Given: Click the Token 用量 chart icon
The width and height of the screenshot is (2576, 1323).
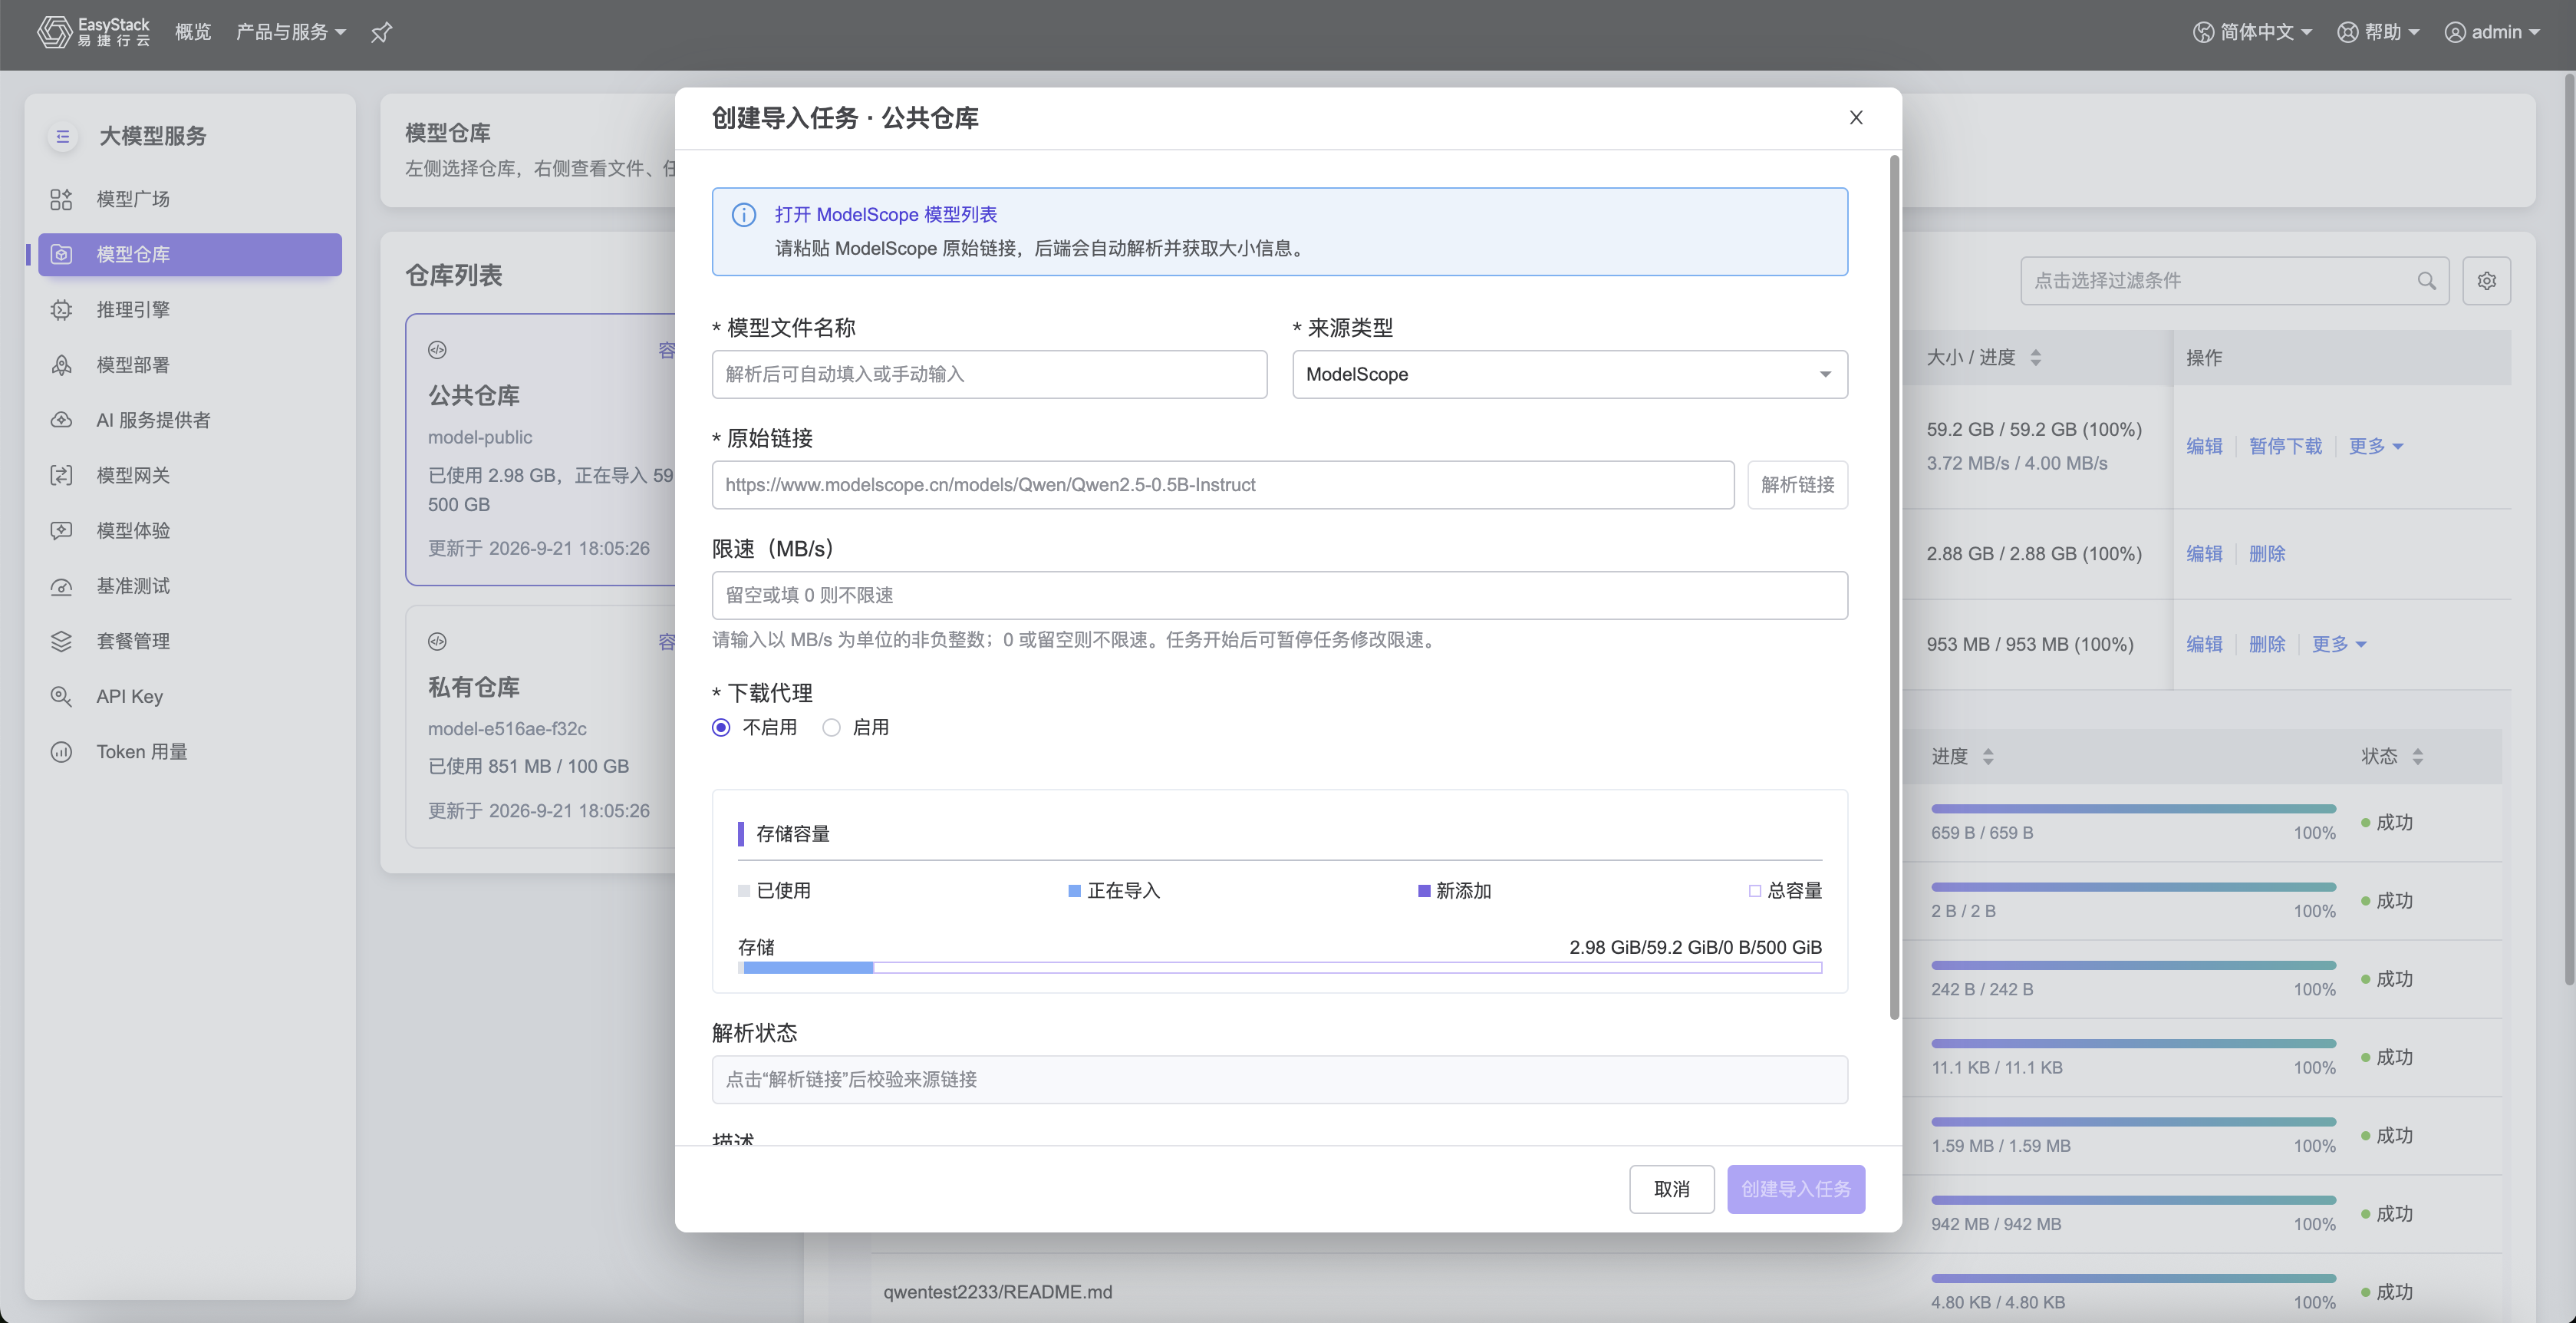Looking at the screenshot, I should [x=62, y=752].
